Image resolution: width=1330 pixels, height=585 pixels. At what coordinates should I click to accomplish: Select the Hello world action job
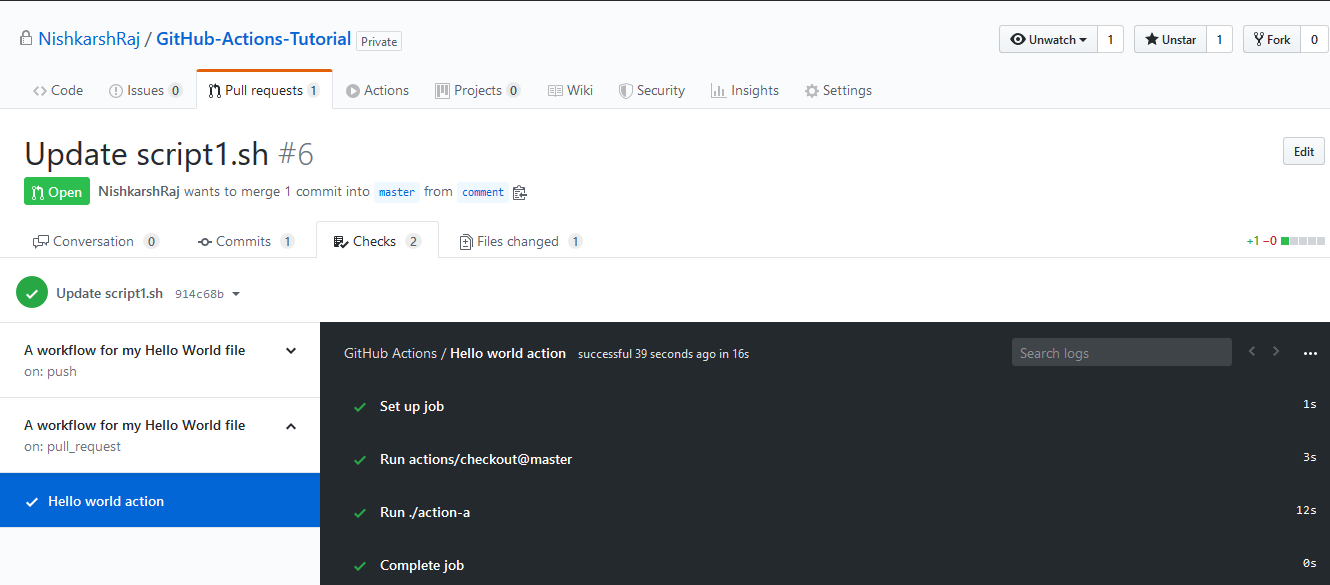(x=160, y=501)
